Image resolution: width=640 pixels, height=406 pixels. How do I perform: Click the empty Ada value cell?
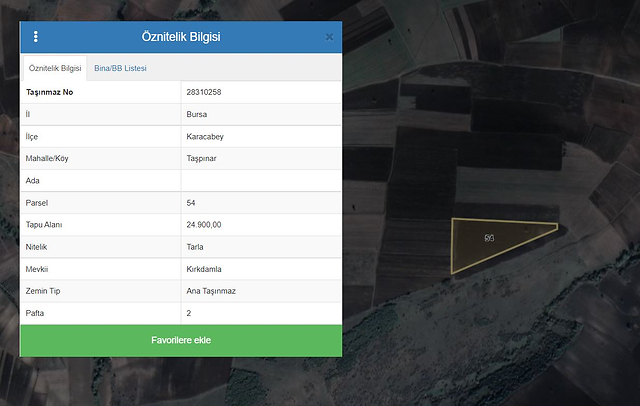click(x=260, y=180)
